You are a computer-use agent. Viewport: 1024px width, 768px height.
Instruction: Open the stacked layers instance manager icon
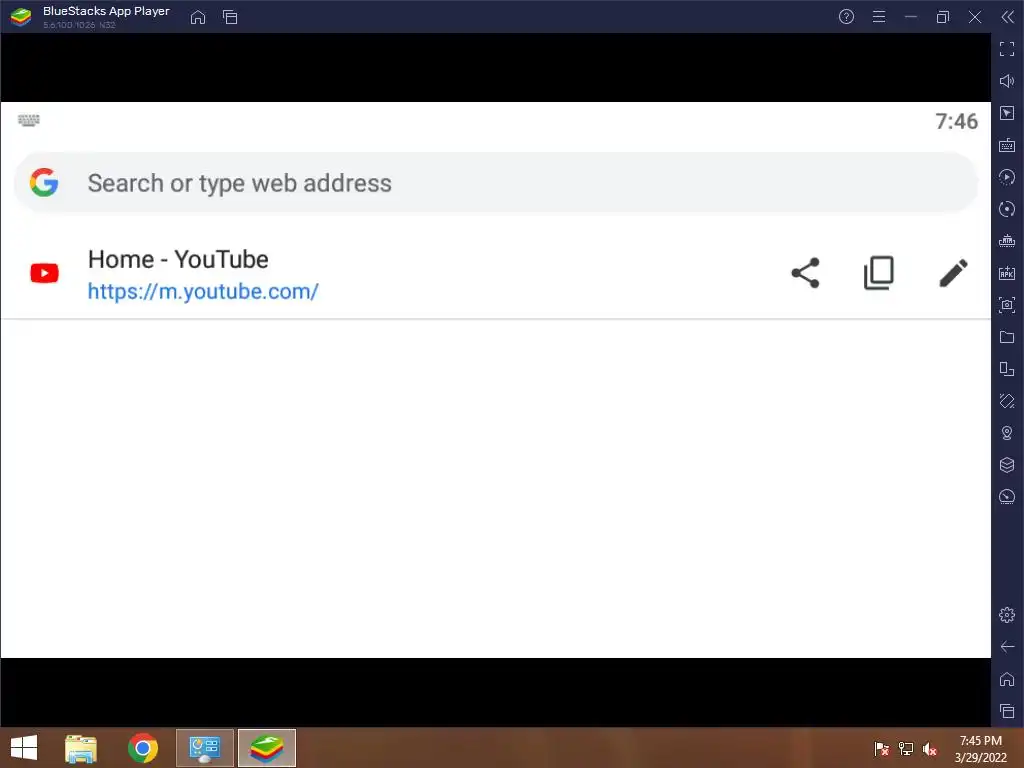point(1007,465)
